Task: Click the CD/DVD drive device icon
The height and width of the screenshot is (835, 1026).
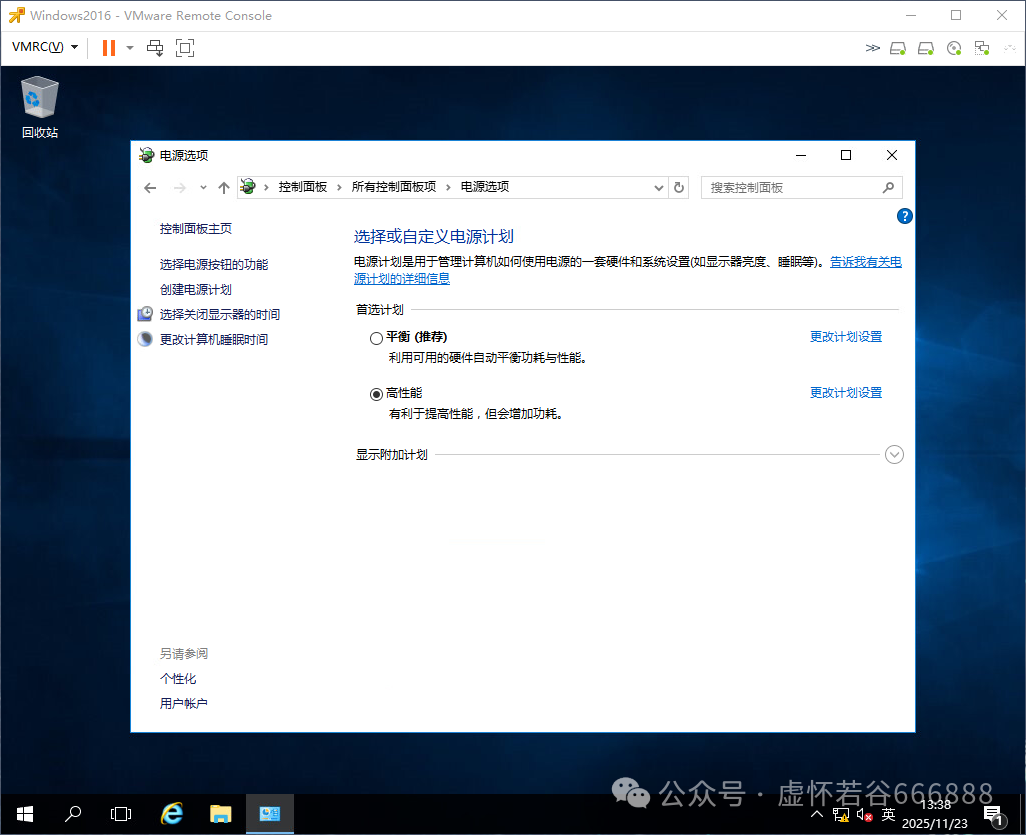Action: 954,48
